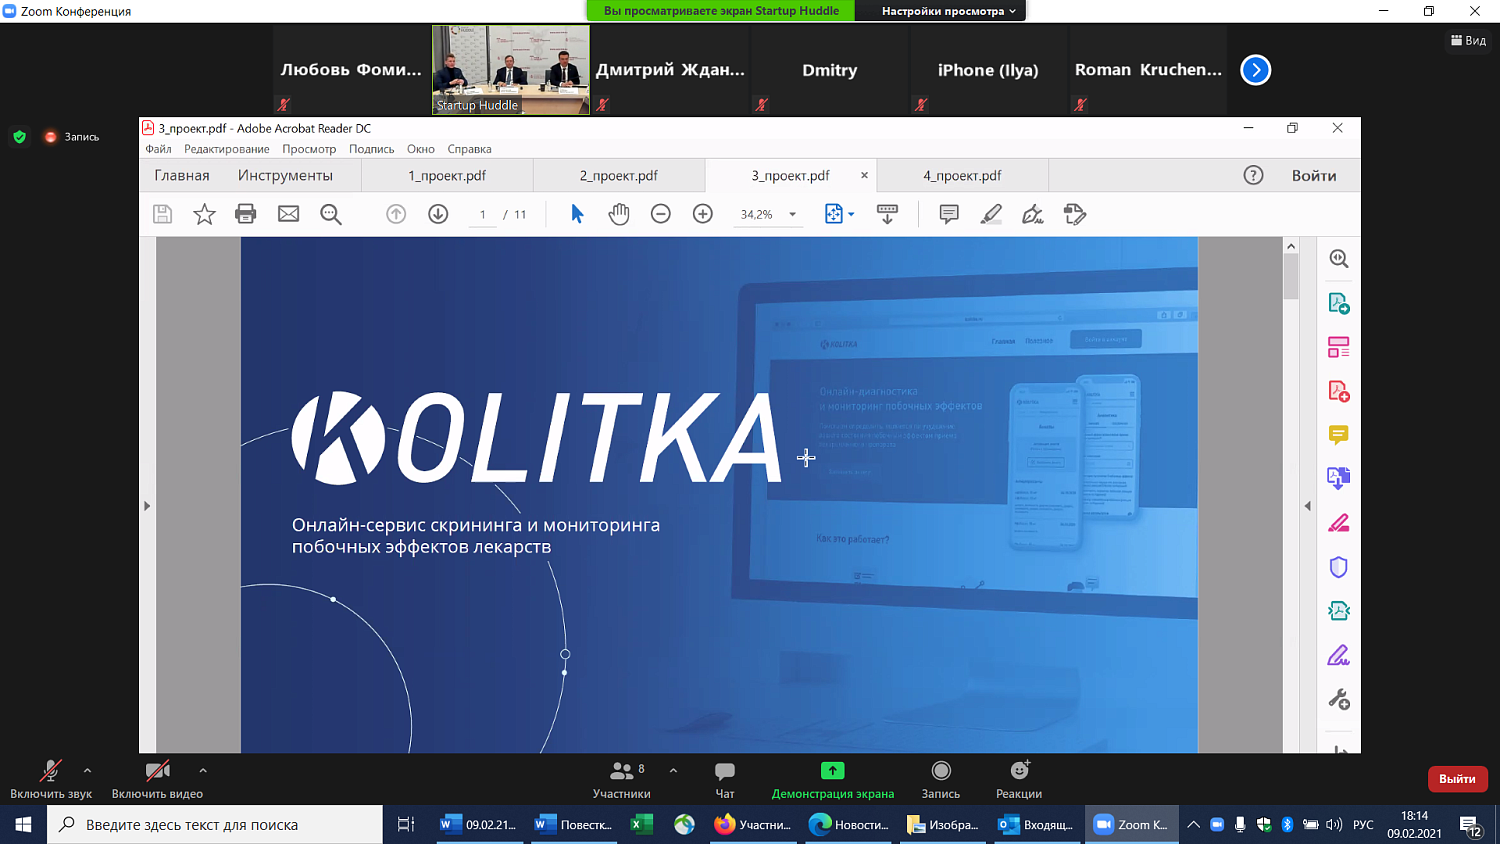
Task: Expand audio options arrow next to Включить звук
Action: [87, 771]
